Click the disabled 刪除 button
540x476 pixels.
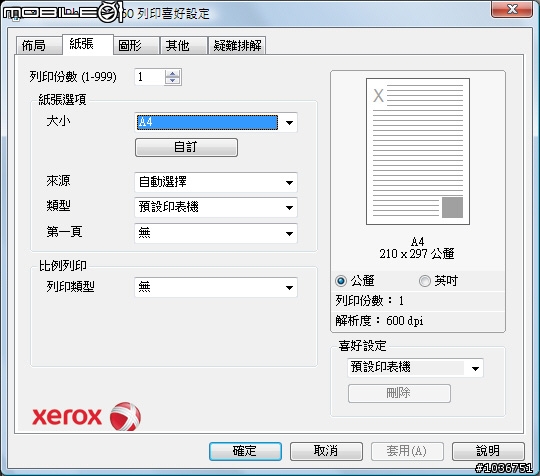click(x=399, y=393)
